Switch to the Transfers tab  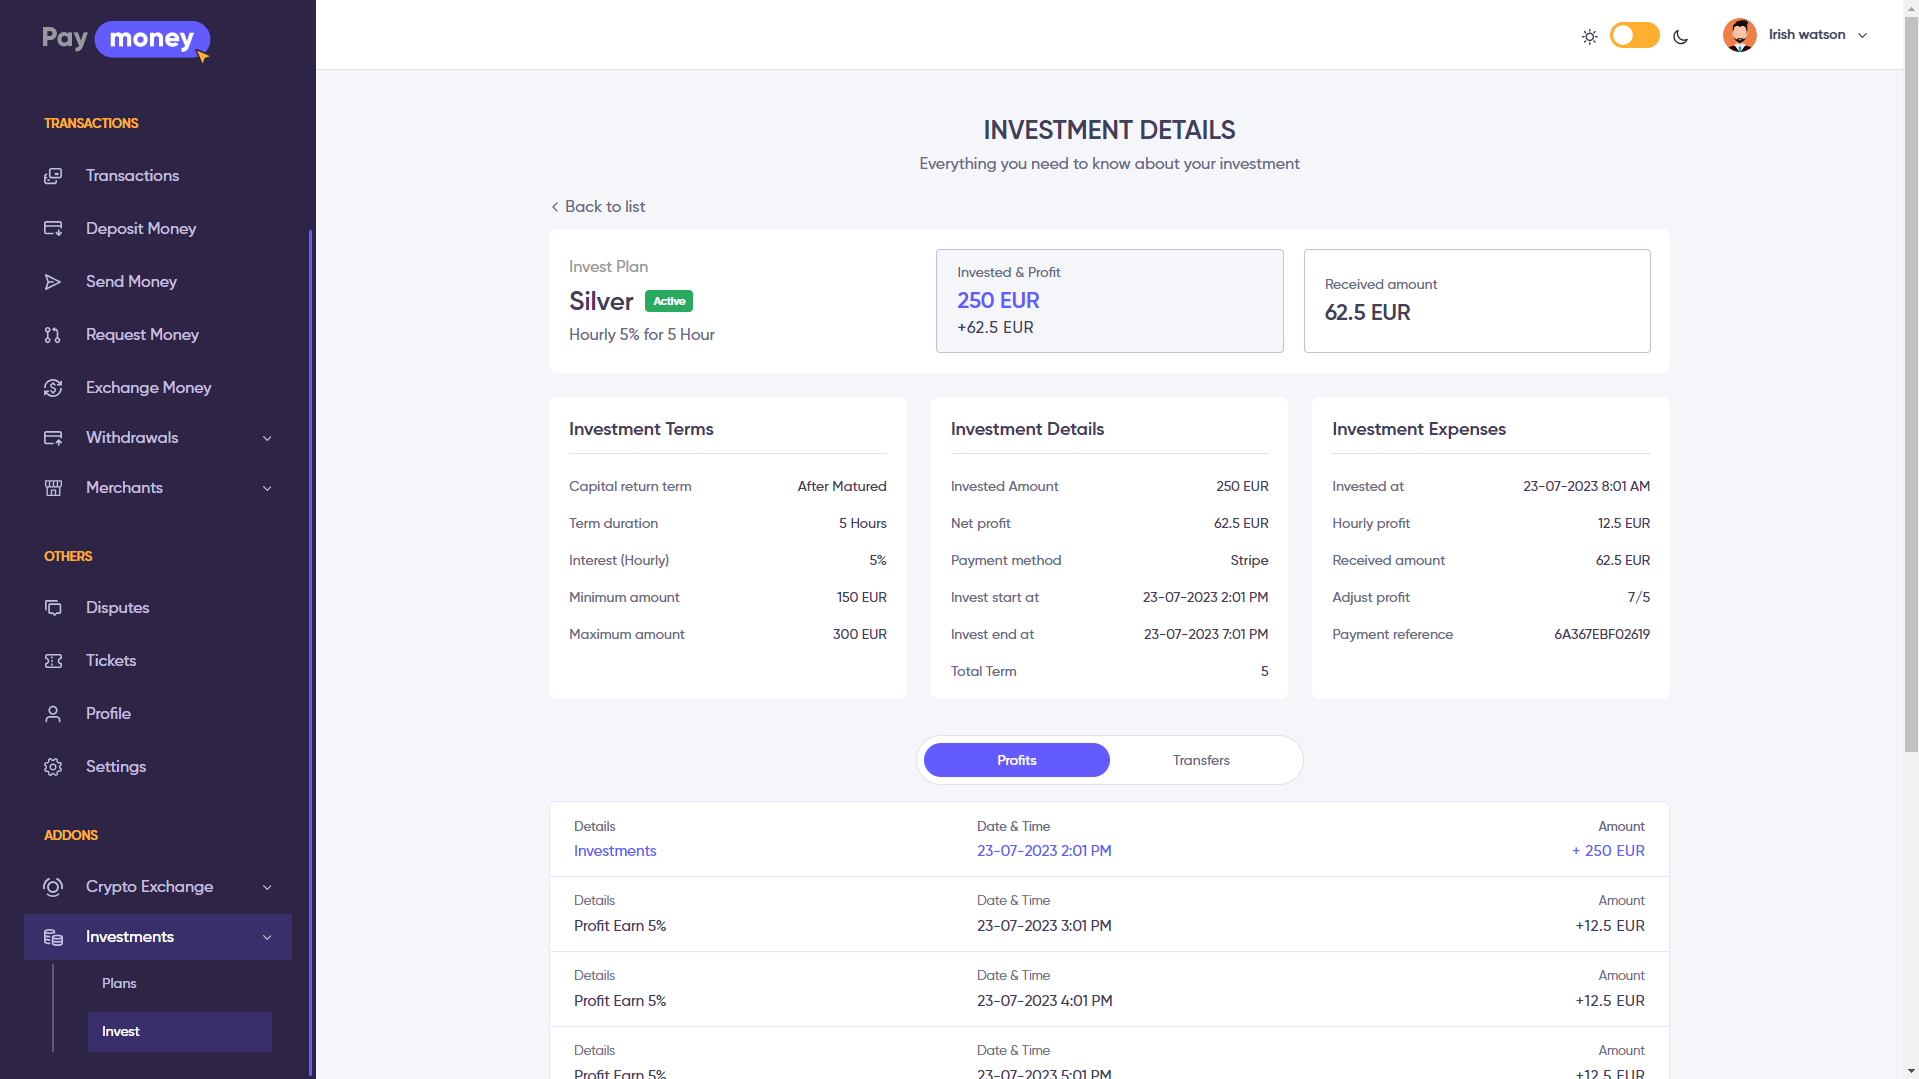click(x=1201, y=761)
